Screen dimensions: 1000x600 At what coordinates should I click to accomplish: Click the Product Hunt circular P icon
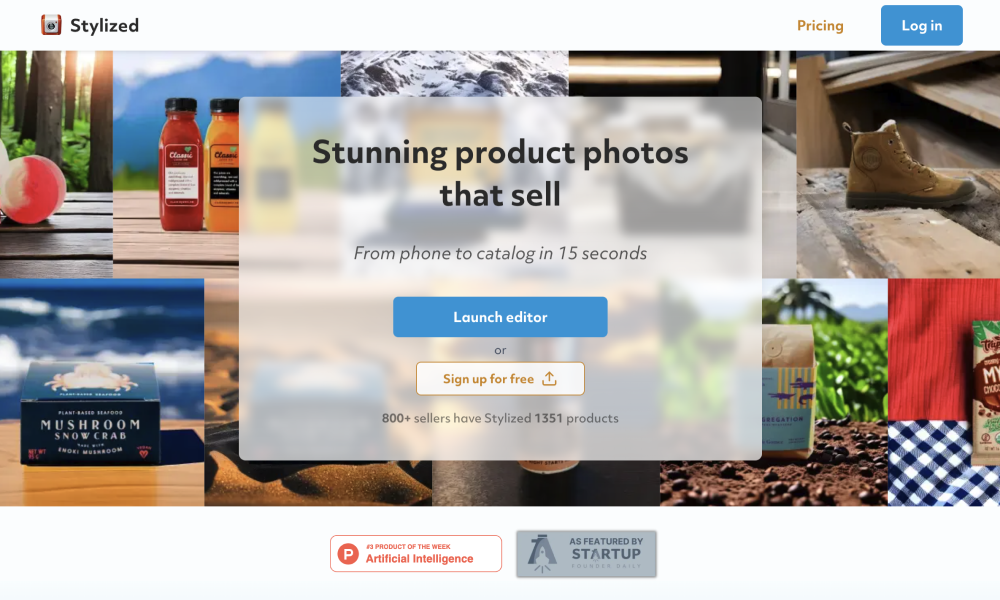[348, 553]
